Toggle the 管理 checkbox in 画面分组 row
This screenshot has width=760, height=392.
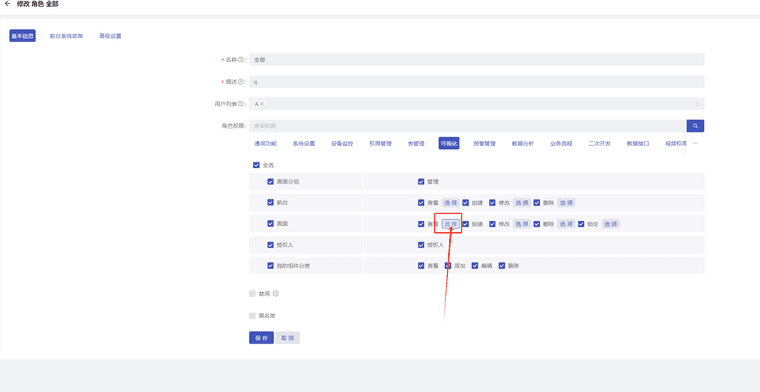click(x=421, y=182)
